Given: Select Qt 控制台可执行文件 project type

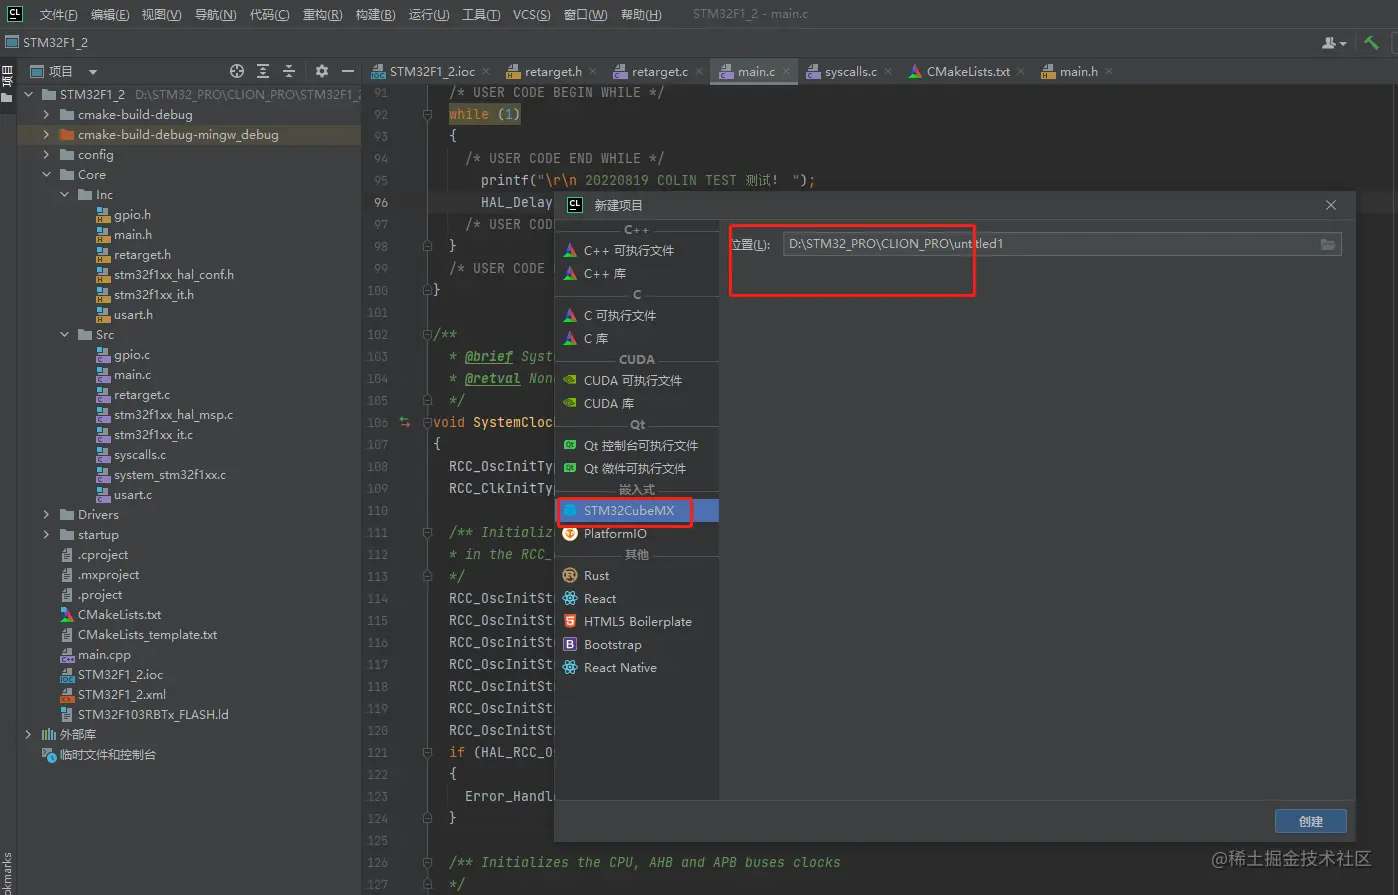Looking at the screenshot, I should click(637, 445).
